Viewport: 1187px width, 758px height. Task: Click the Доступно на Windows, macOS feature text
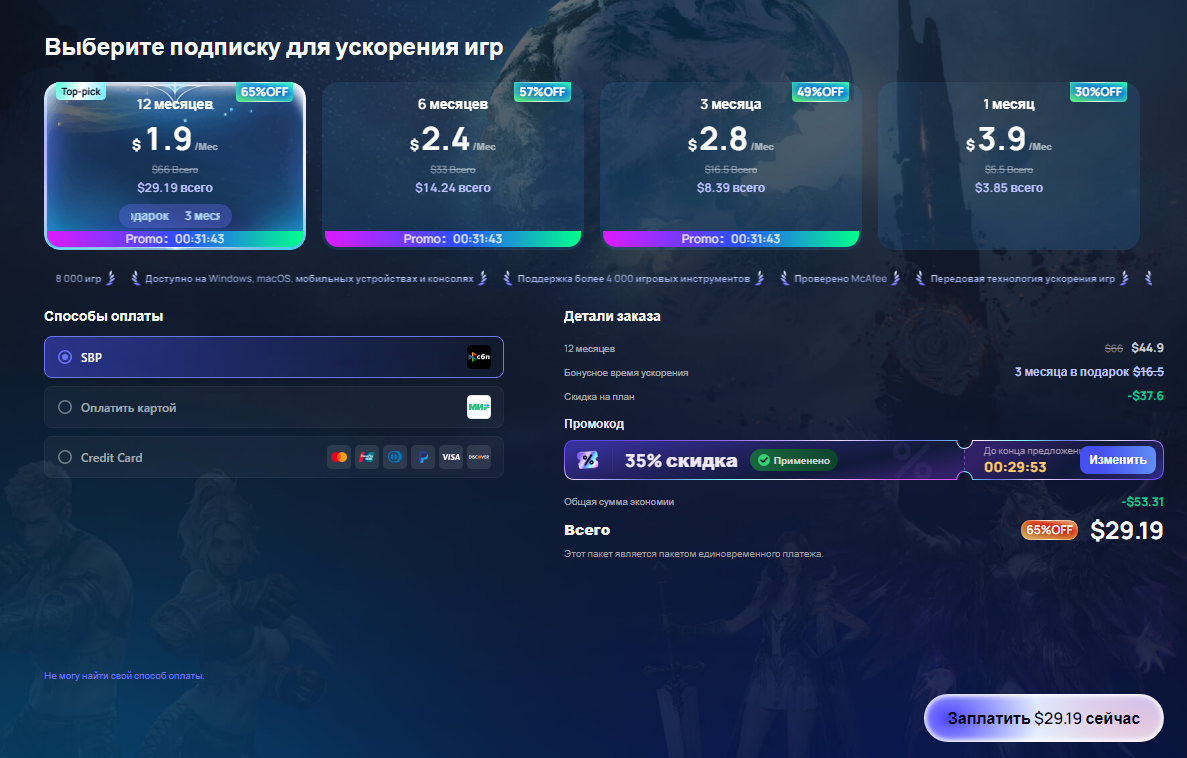(309, 279)
